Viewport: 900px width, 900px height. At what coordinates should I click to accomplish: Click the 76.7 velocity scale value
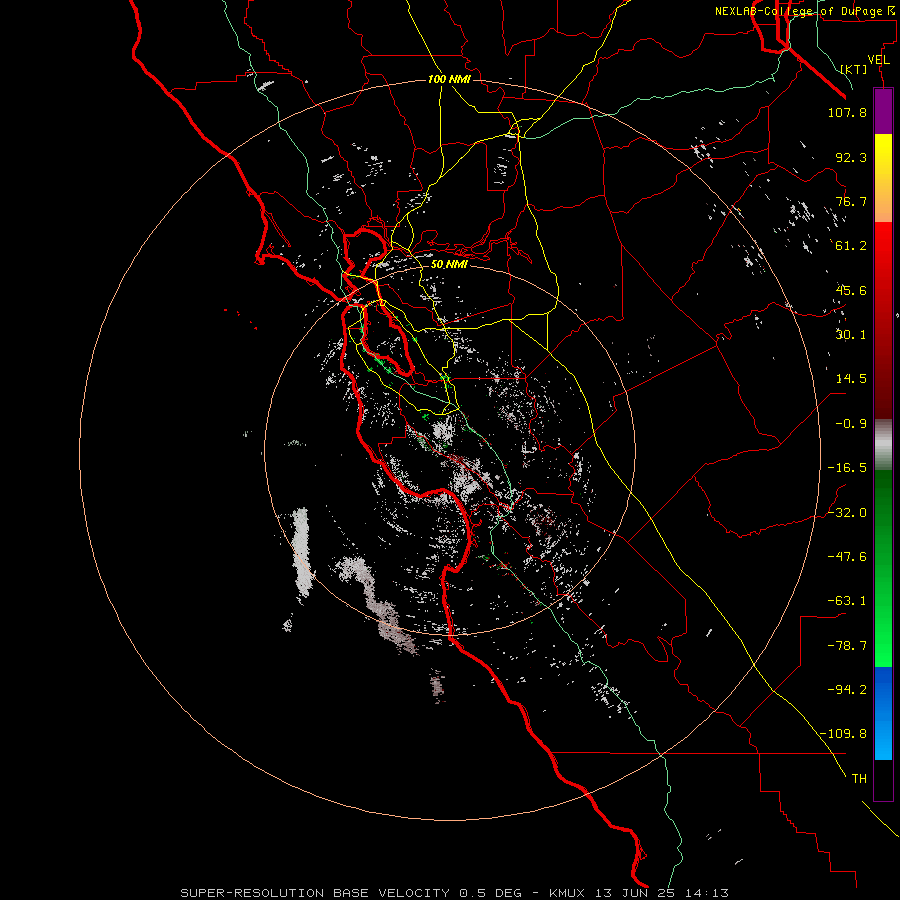pyautogui.click(x=851, y=201)
